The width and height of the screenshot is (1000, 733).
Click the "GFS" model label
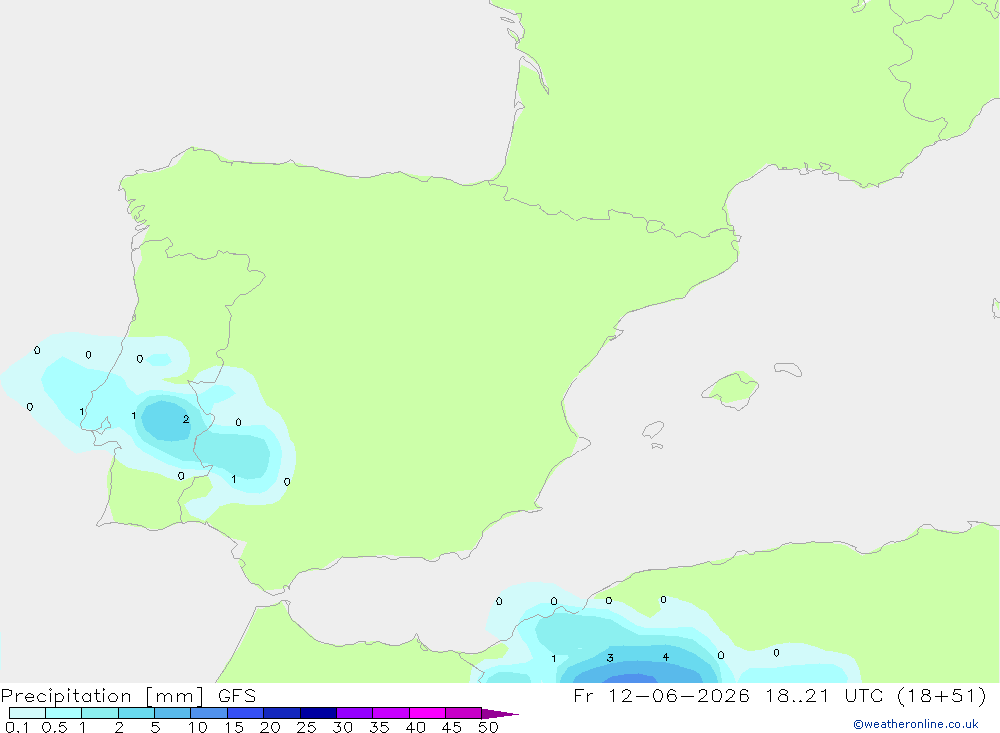click(237, 695)
